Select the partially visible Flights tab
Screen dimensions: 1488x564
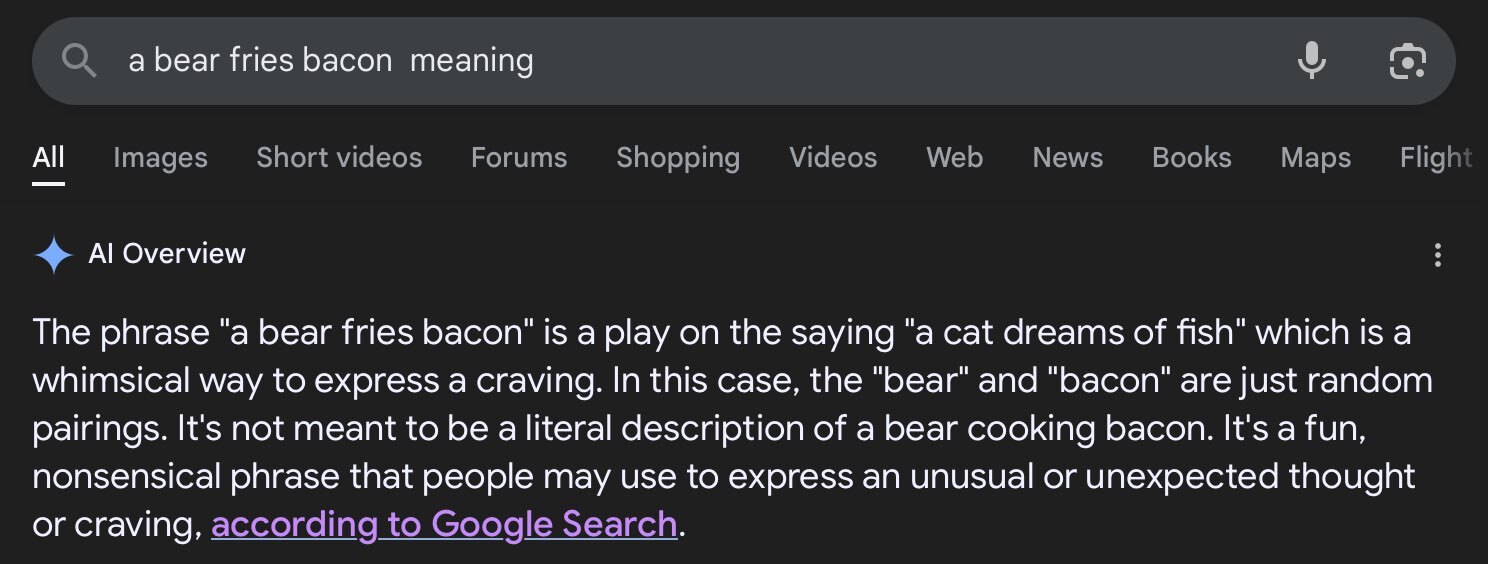point(1435,158)
